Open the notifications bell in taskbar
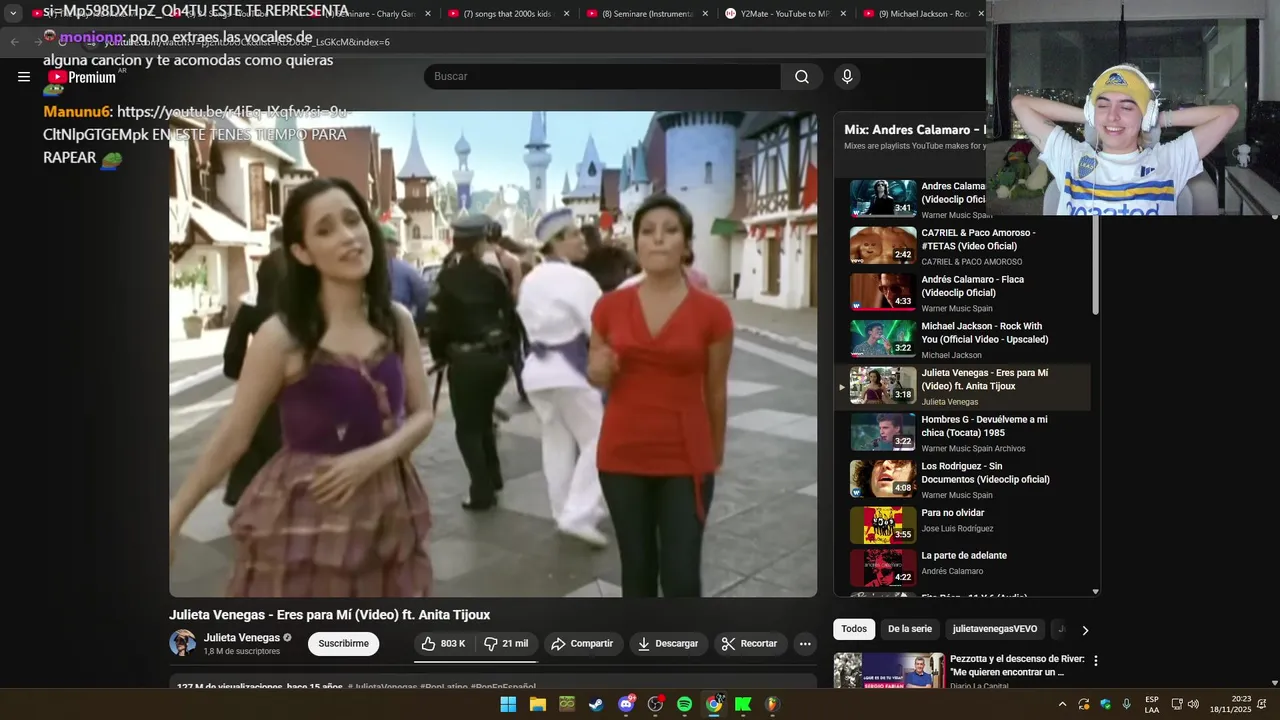The image size is (1280, 720). [1264, 704]
